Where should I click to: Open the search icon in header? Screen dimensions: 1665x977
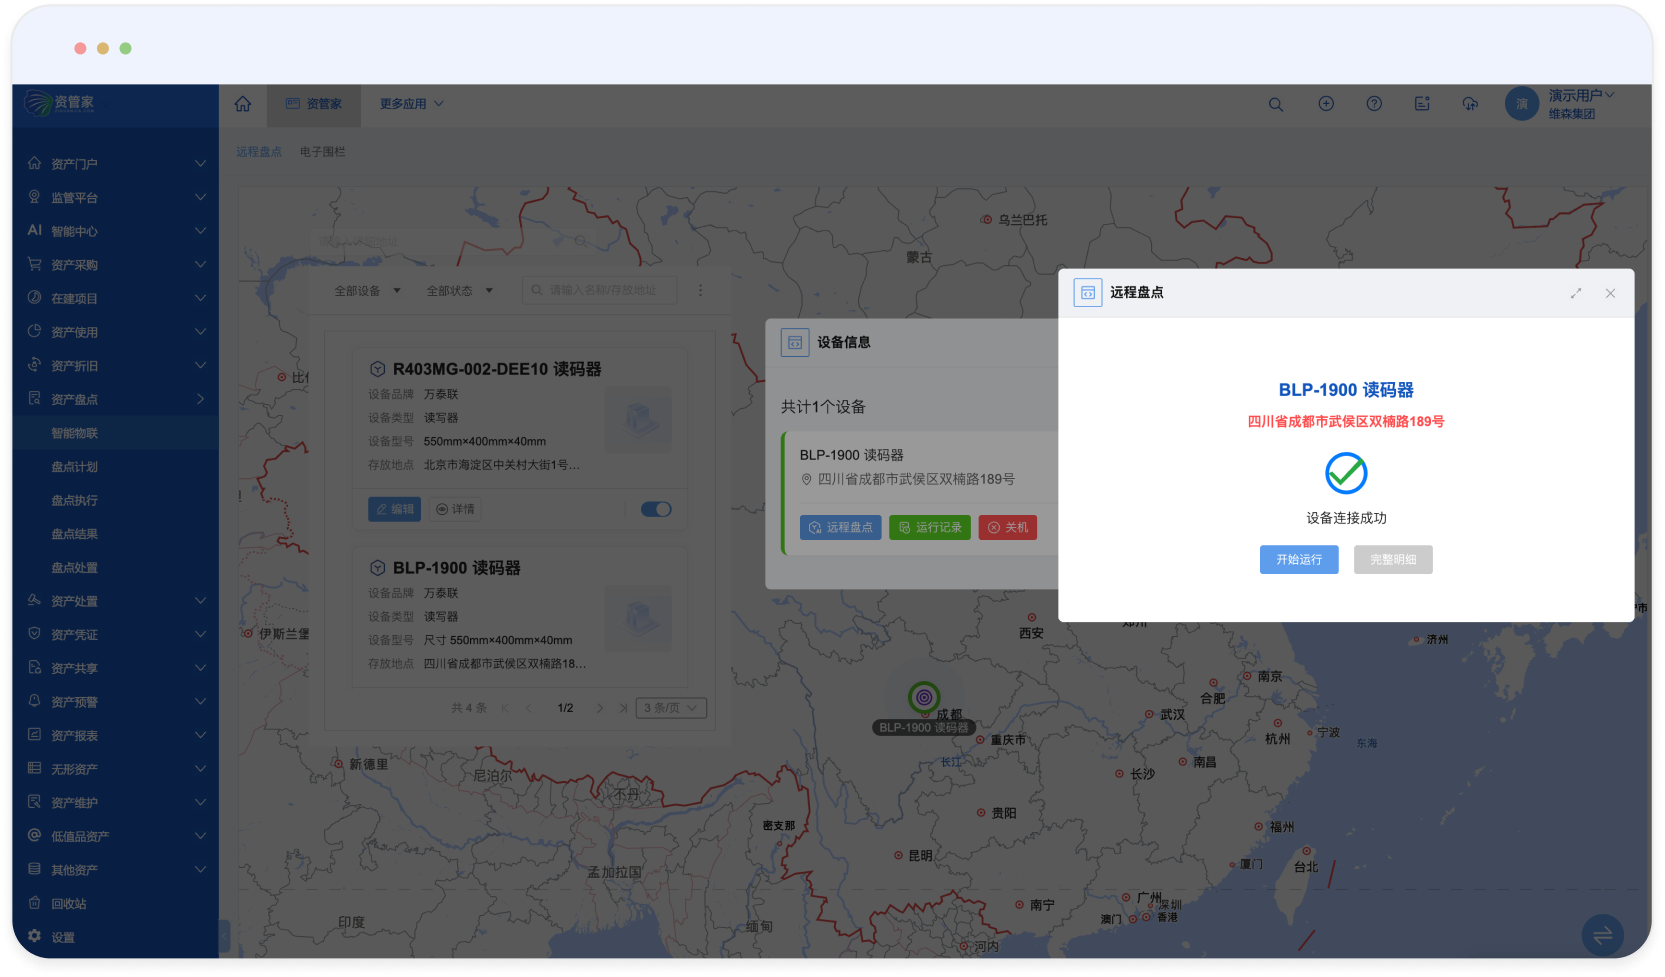[x=1276, y=104]
